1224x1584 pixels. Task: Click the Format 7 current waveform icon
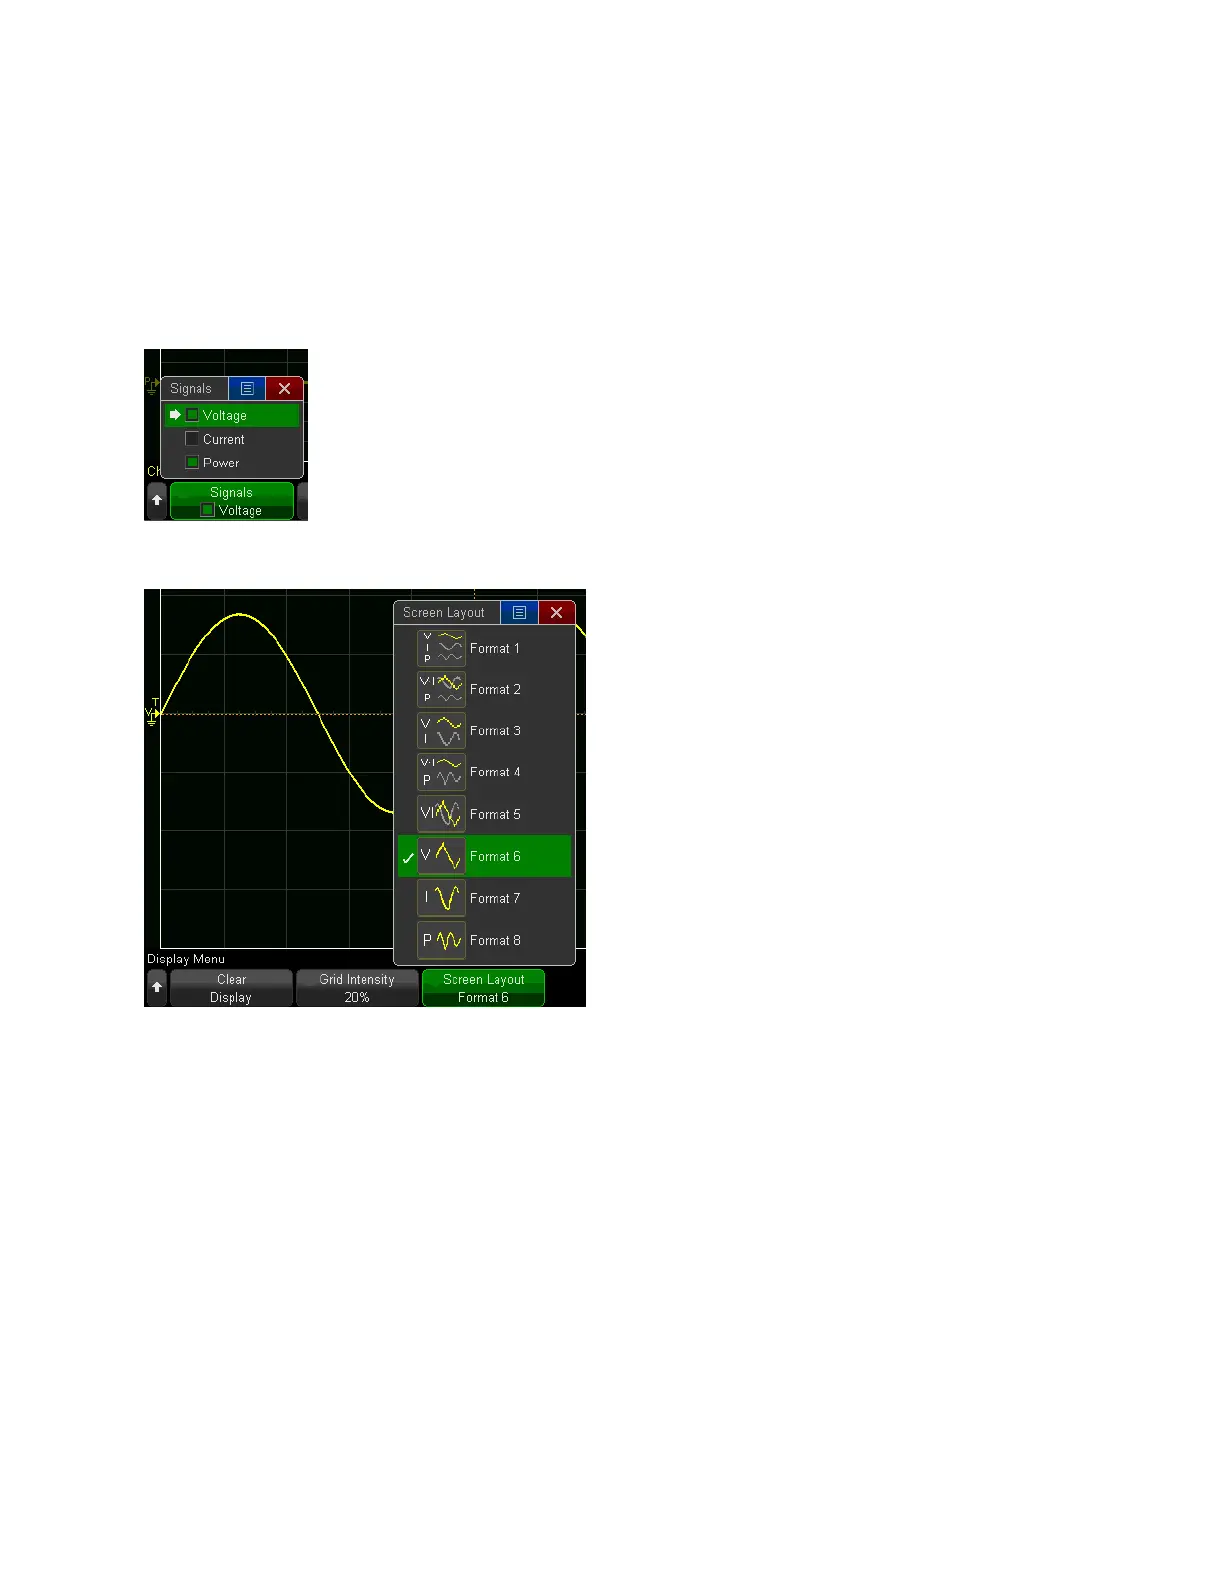click(441, 898)
